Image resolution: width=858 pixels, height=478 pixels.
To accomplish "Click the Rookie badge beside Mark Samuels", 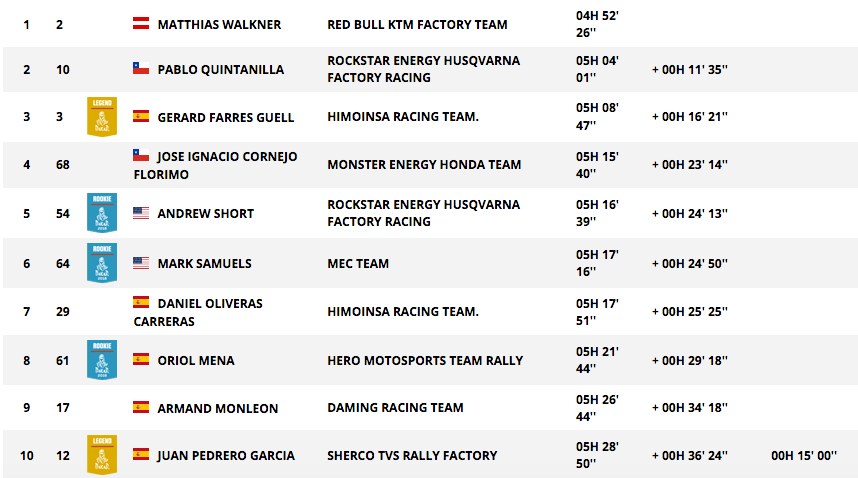I will pos(102,263).
